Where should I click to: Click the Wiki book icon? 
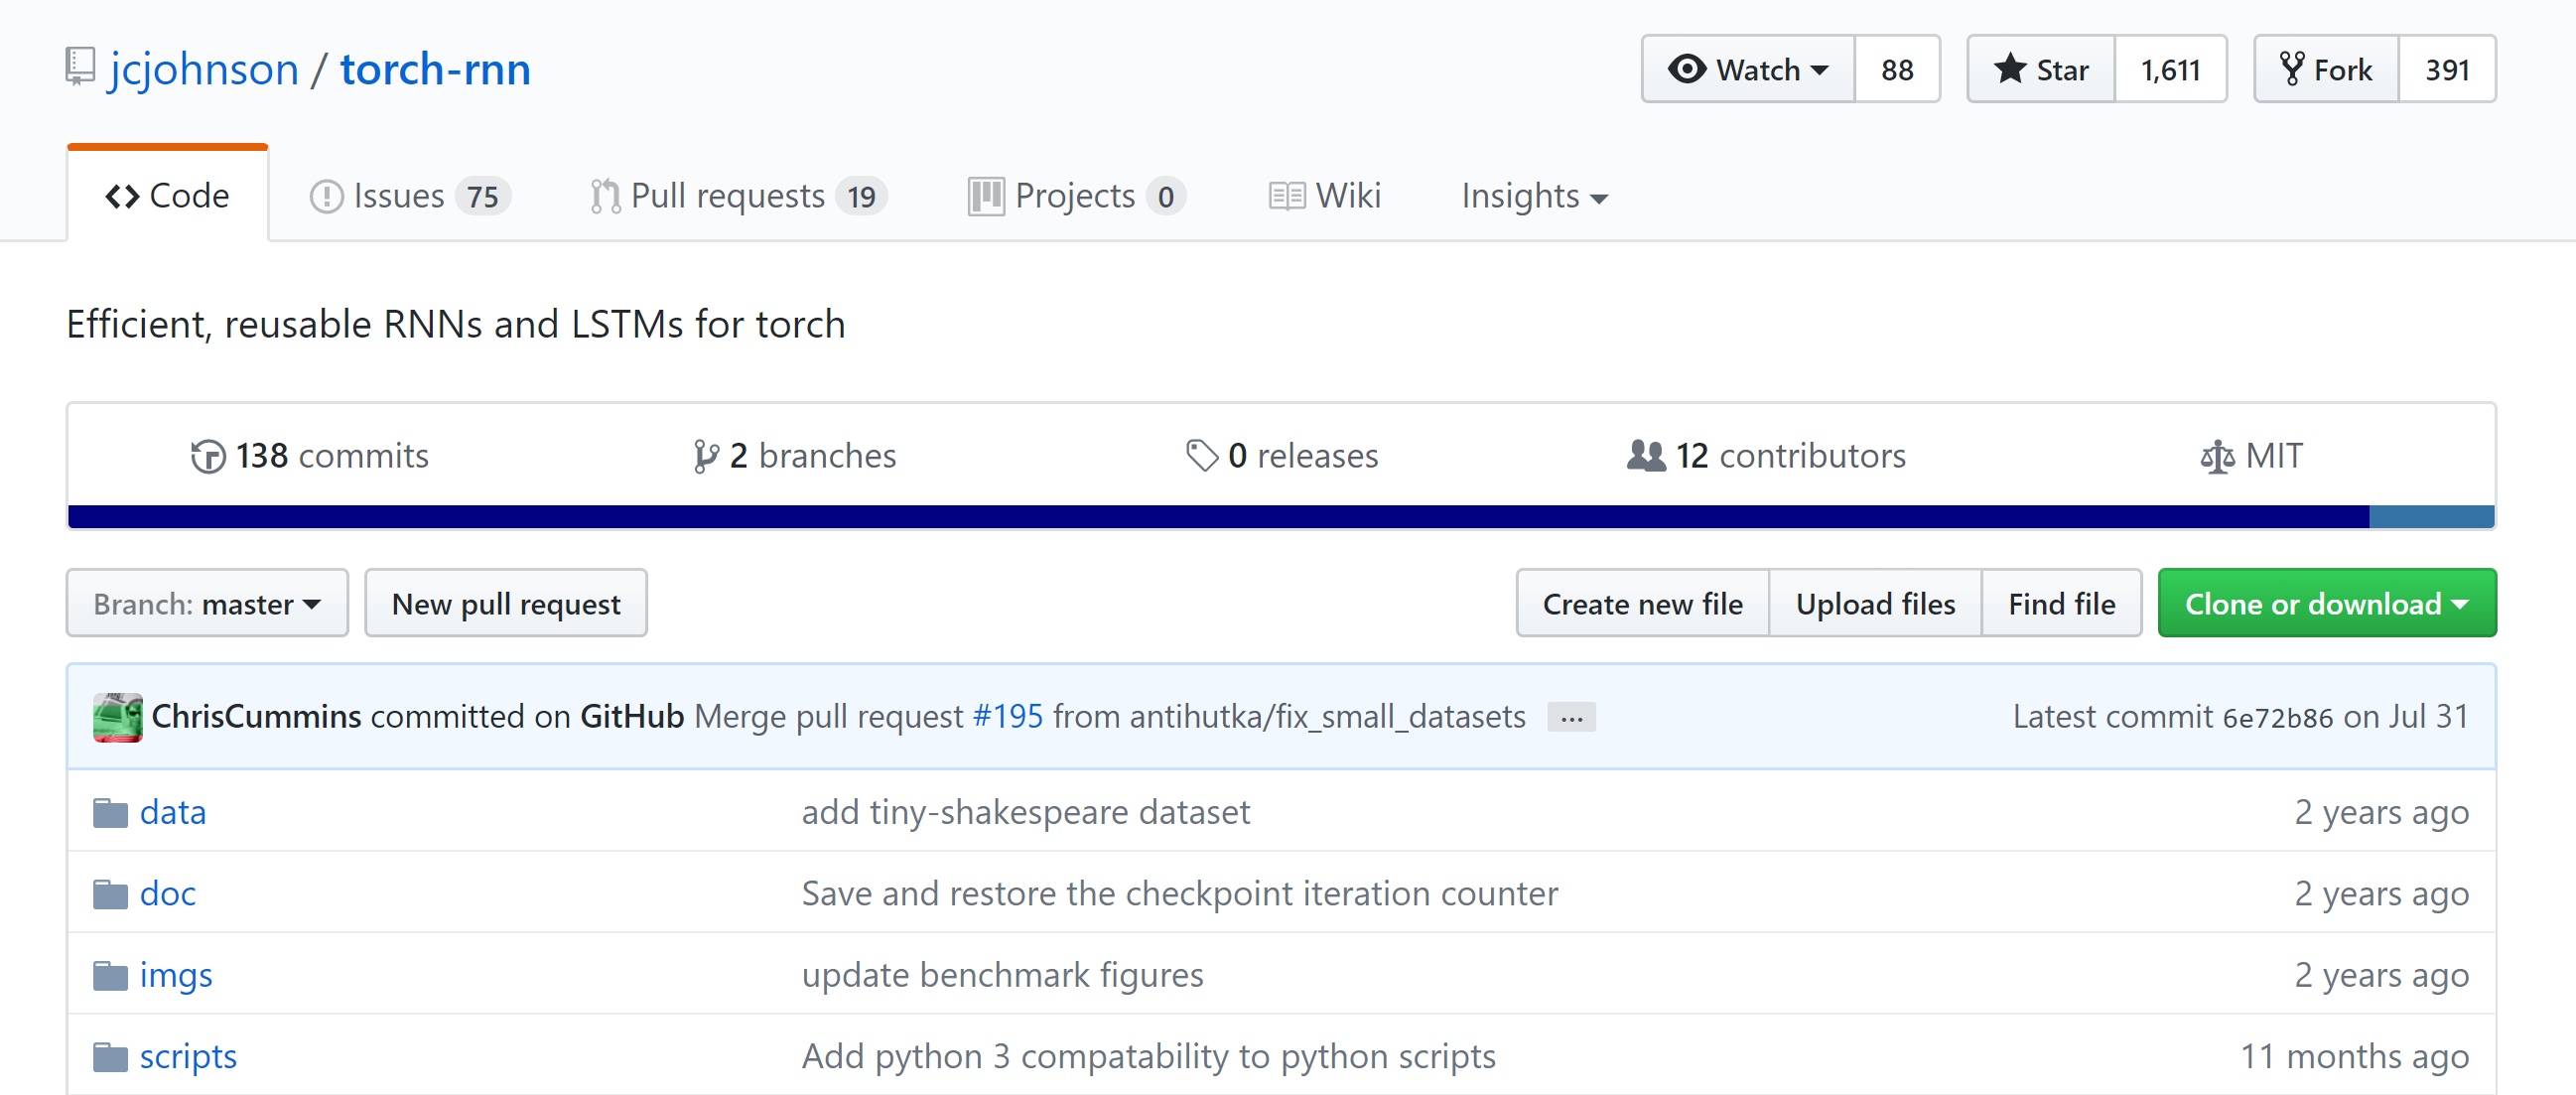(1286, 196)
